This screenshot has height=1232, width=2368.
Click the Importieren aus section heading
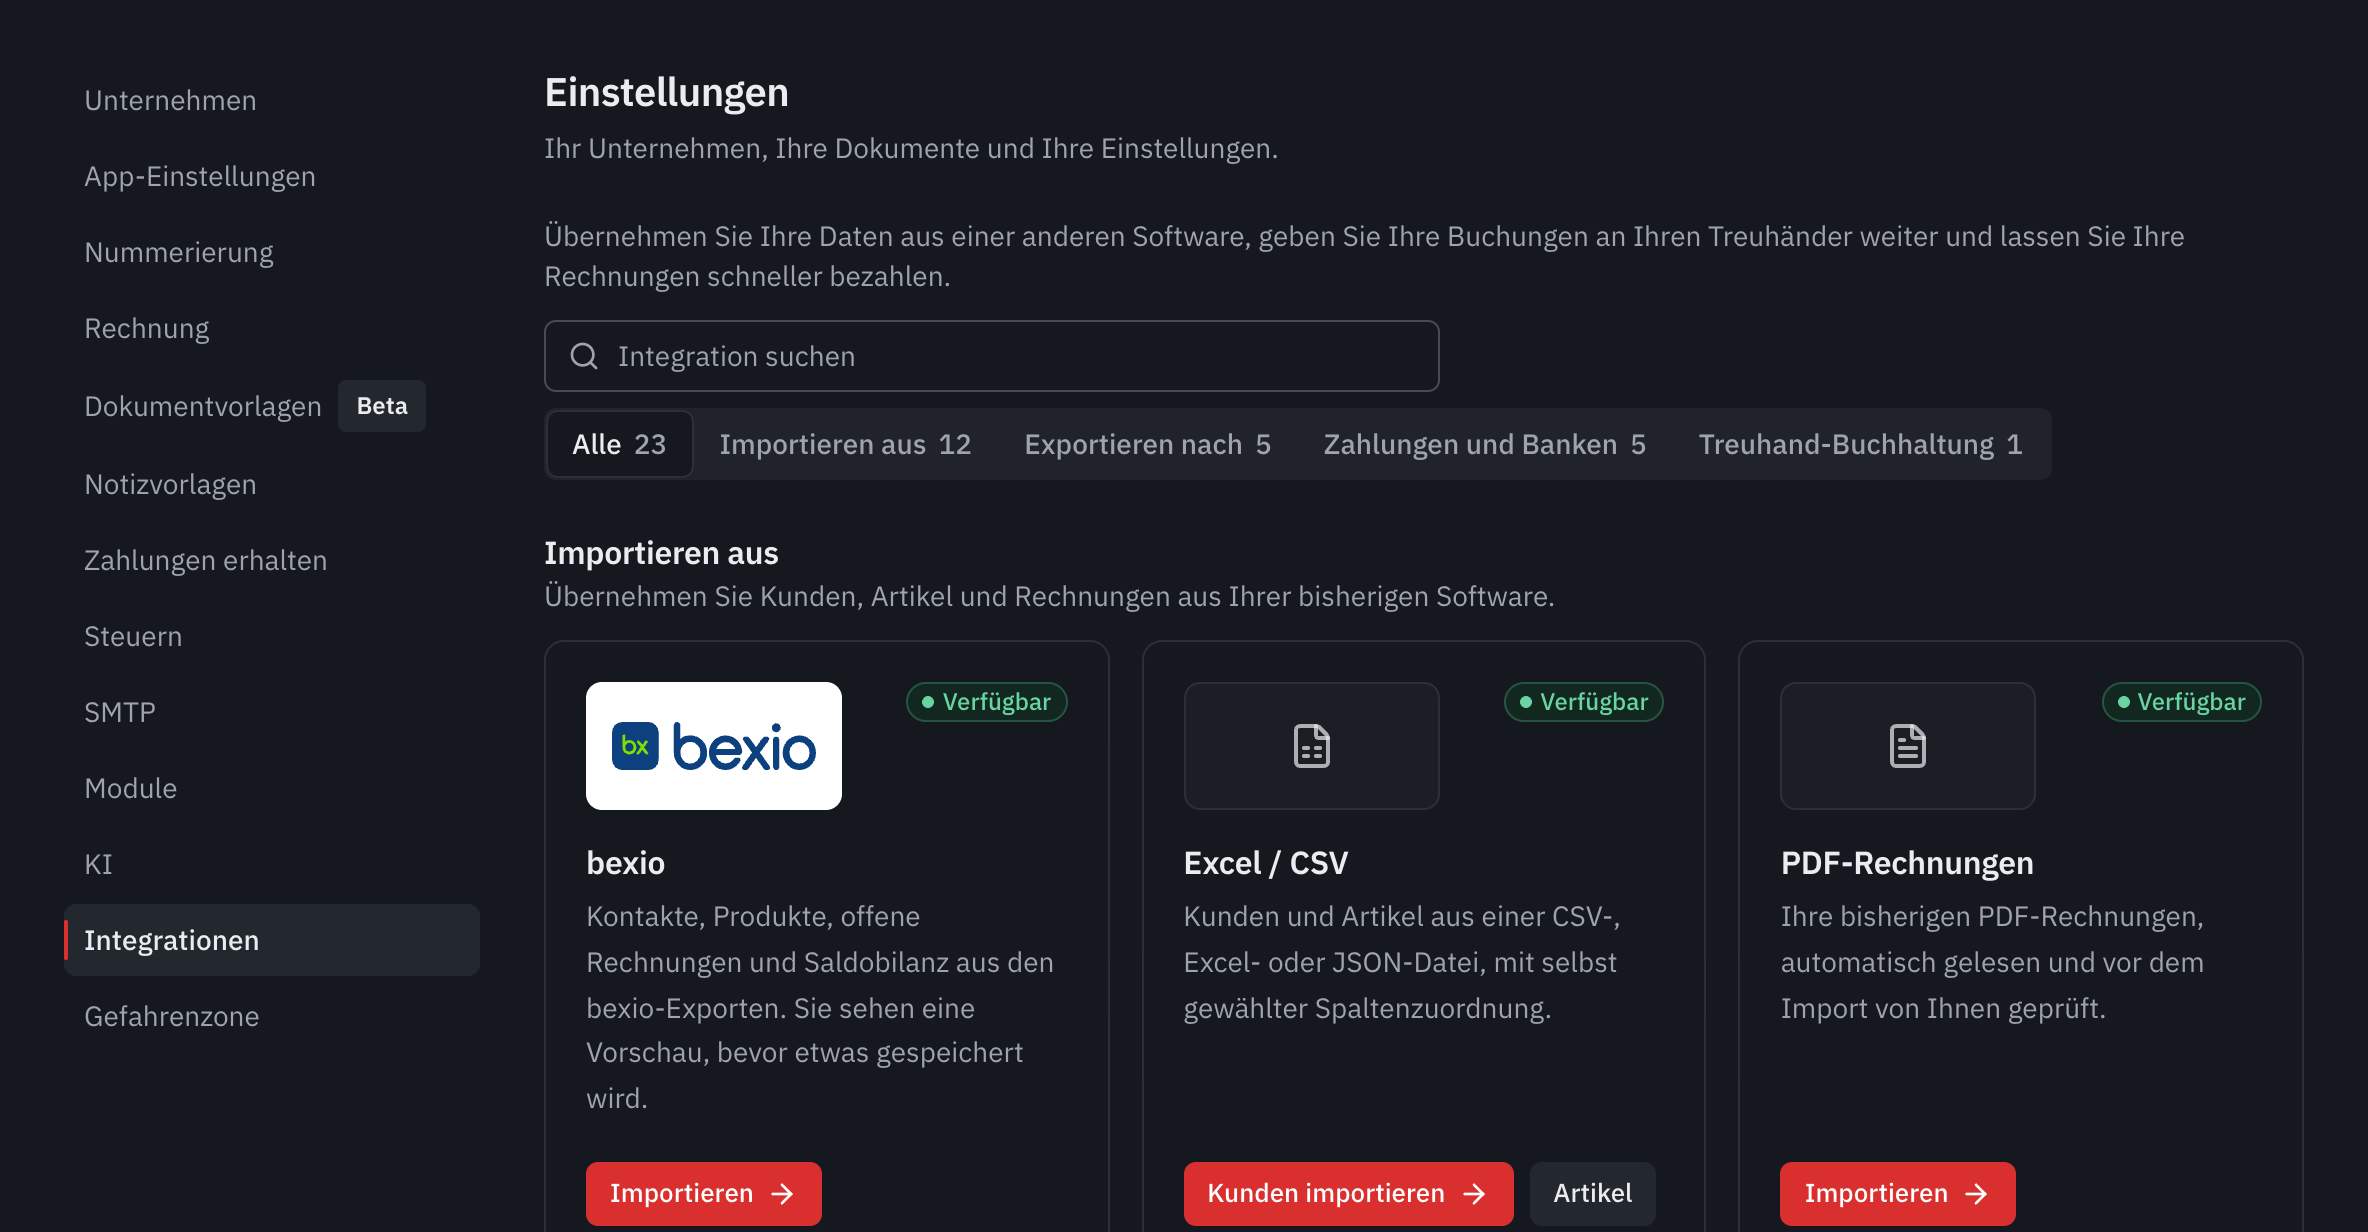tap(661, 553)
